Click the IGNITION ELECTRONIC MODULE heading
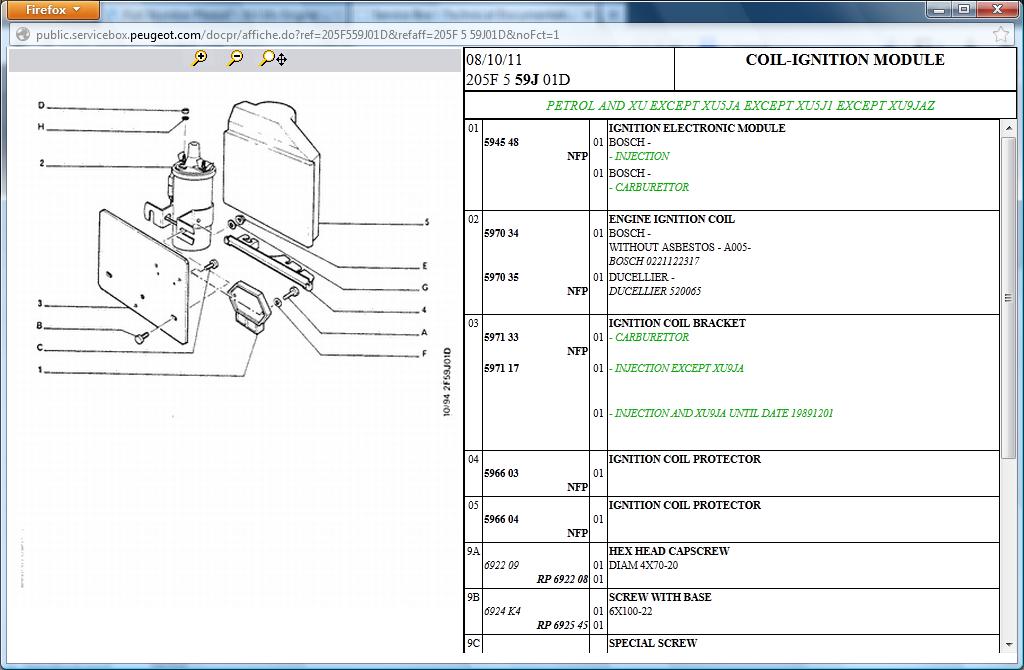The width and height of the screenshot is (1024, 670). tap(697, 128)
